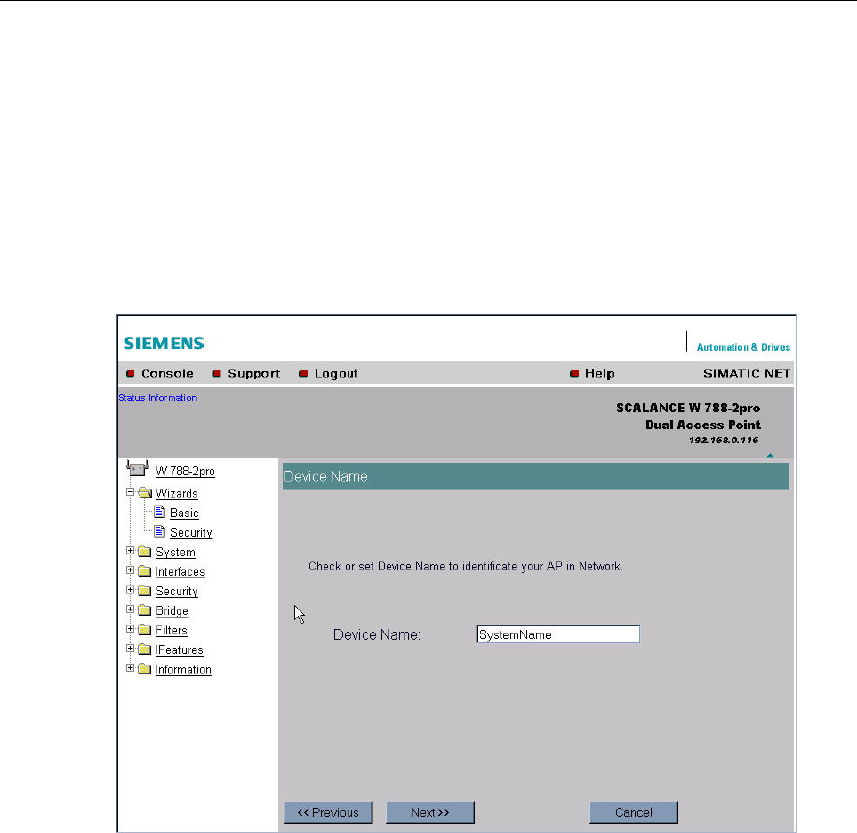This screenshot has height=833, width=857.
Task: Click the red square beside Console
Action: pyautogui.click(x=130, y=374)
